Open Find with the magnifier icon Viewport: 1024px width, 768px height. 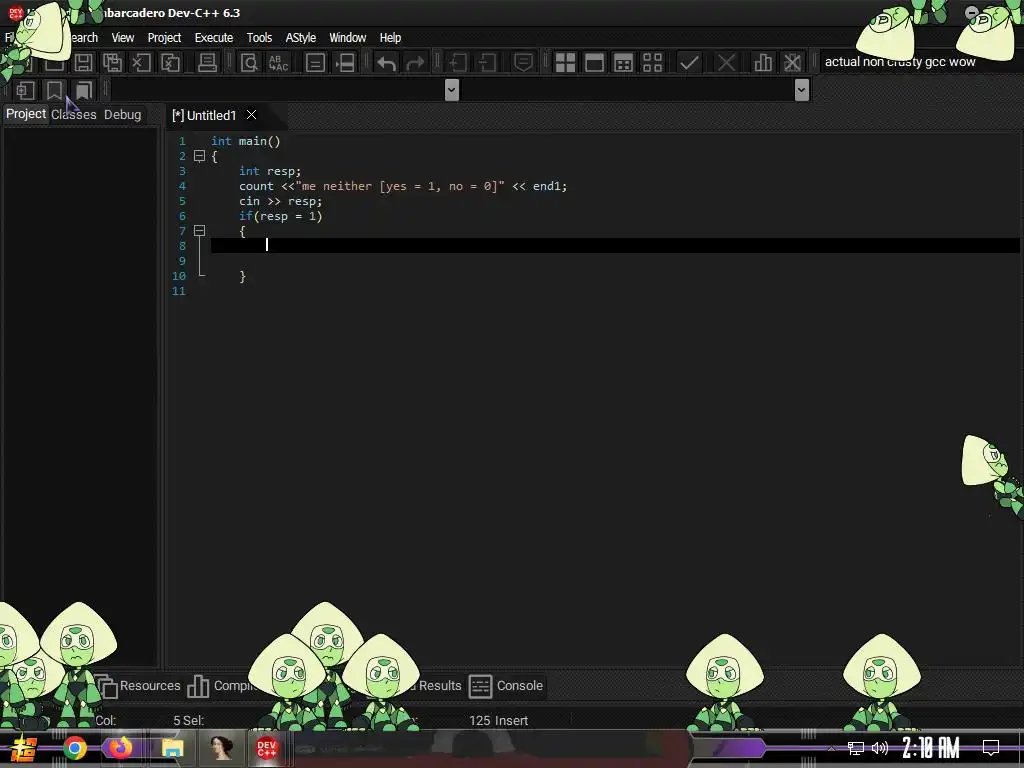point(249,63)
